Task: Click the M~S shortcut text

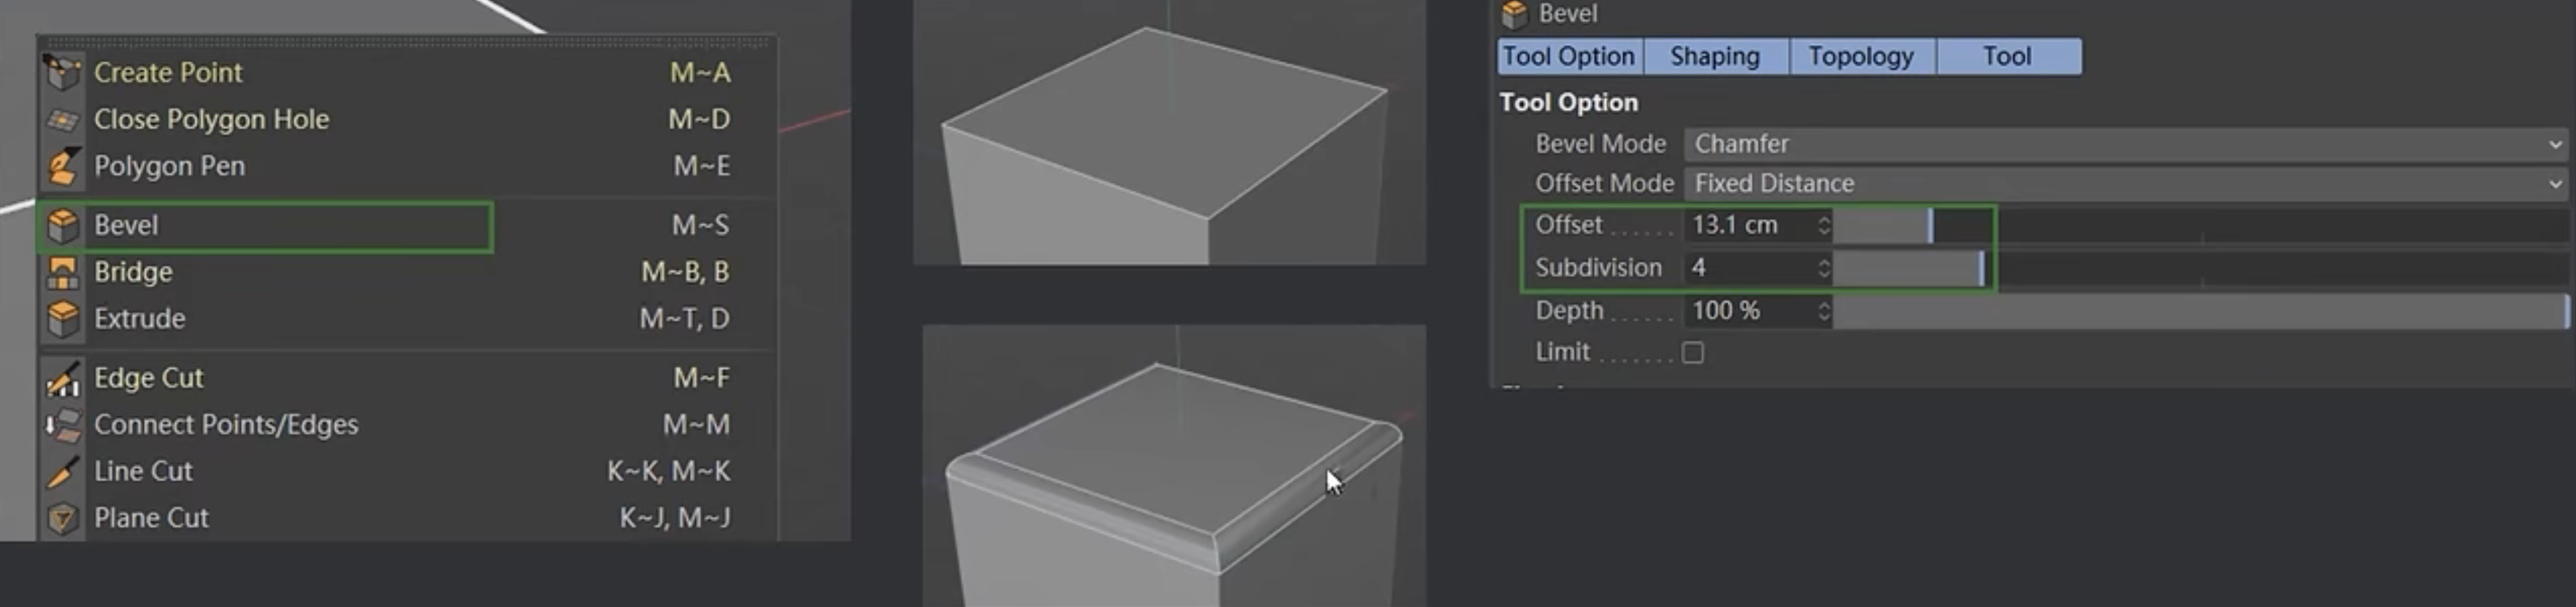Action: tap(700, 225)
